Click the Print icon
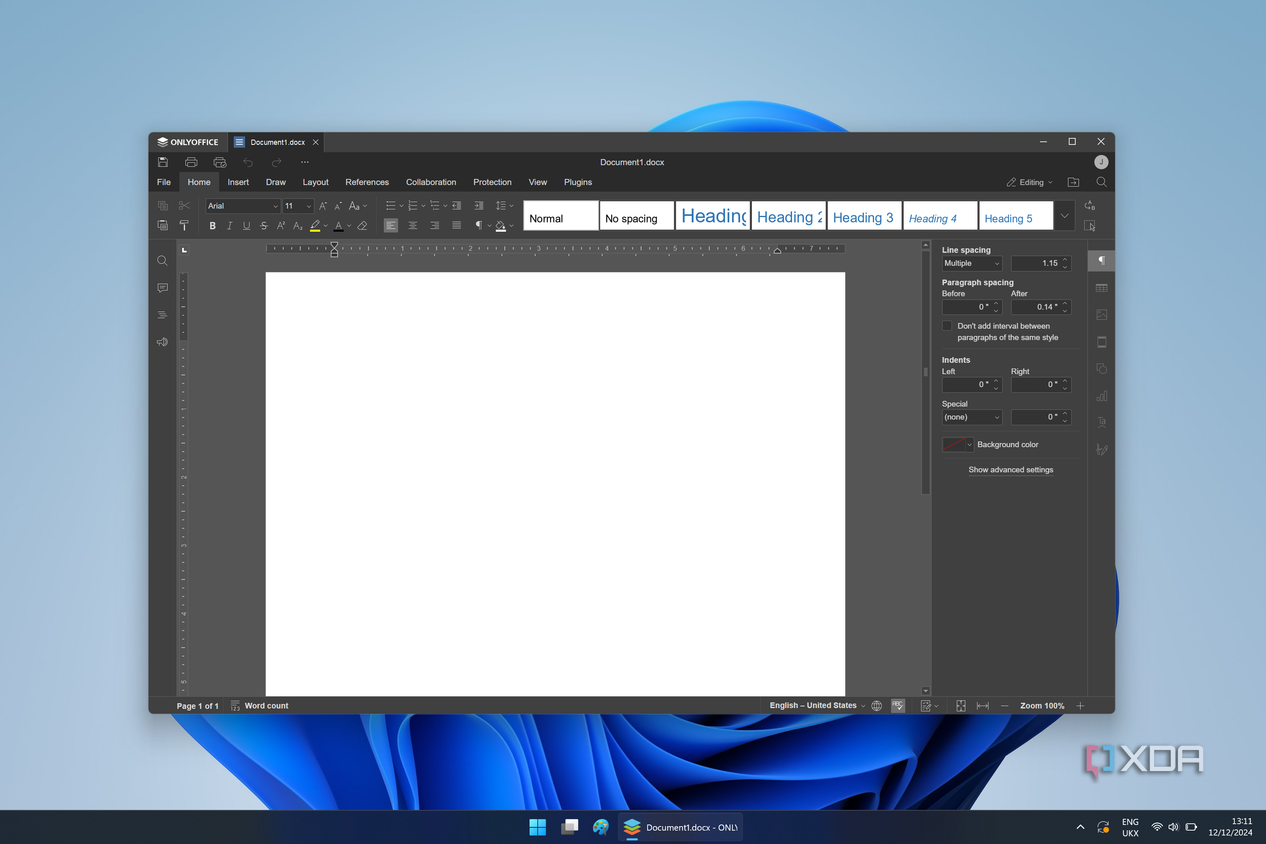Image resolution: width=1266 pixels, height=844 pixels. (x=191, y=162)
